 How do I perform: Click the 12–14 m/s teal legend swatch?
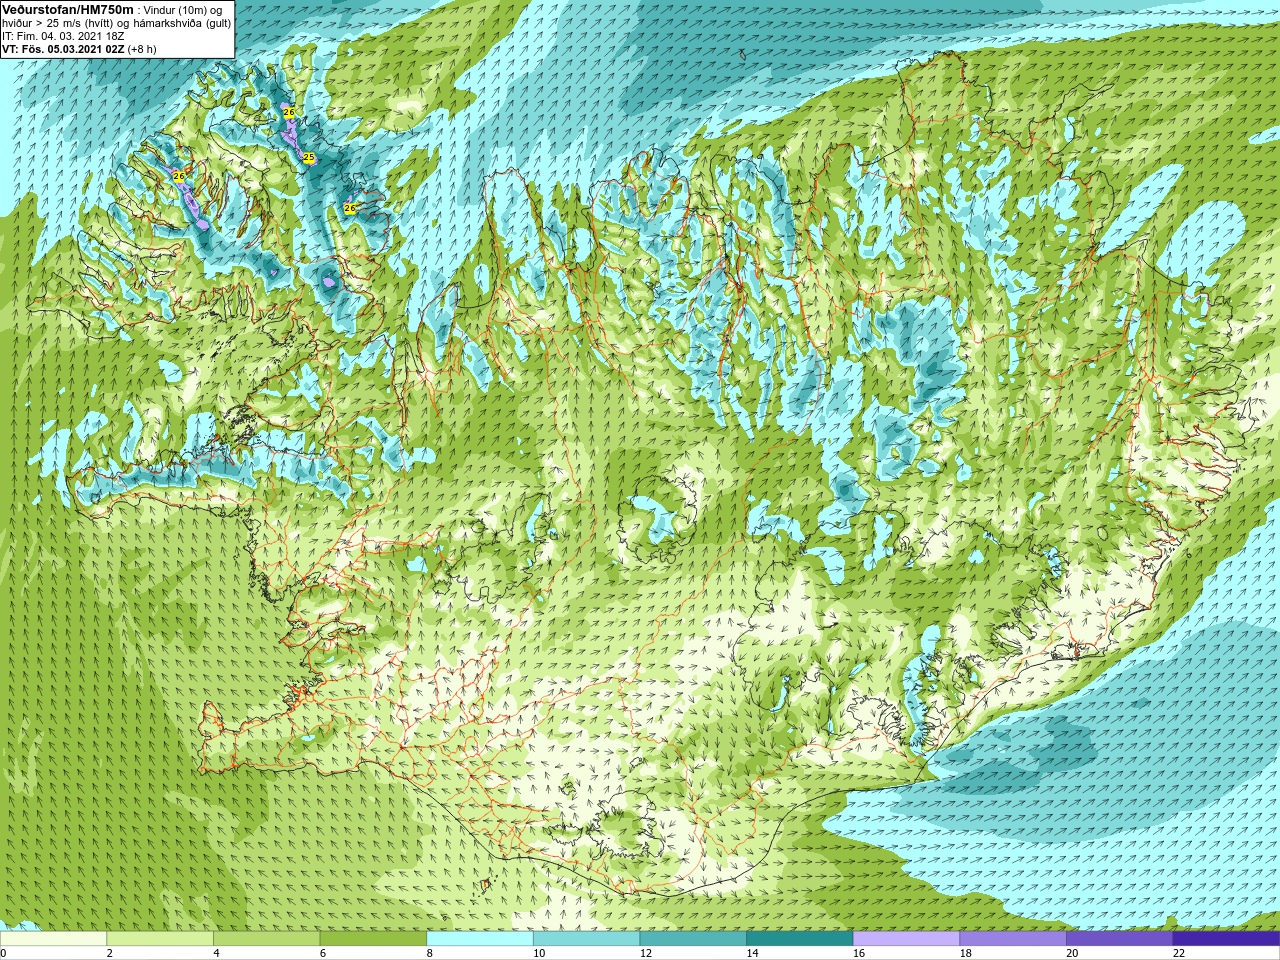[x=693, y=939]
